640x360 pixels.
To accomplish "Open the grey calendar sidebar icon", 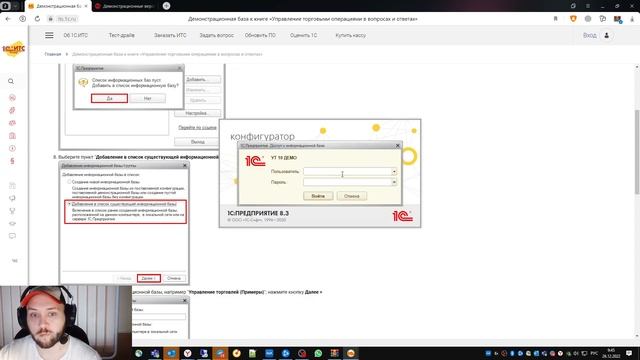I will tap(12, 186).
